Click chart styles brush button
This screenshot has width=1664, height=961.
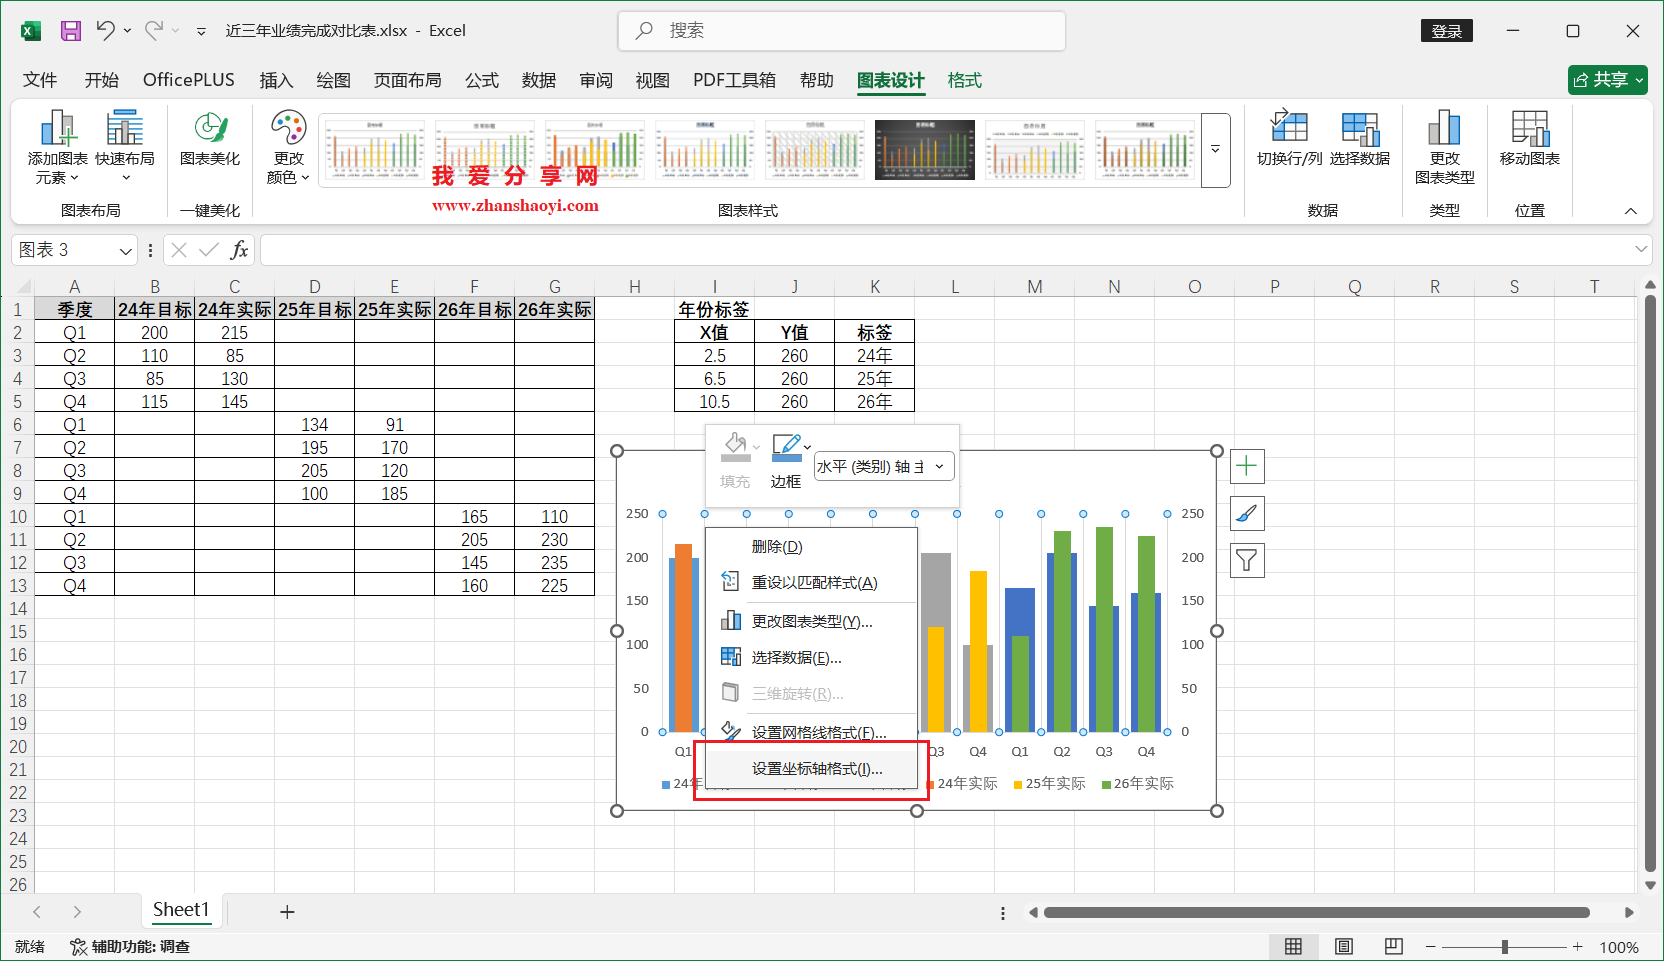1247,514
